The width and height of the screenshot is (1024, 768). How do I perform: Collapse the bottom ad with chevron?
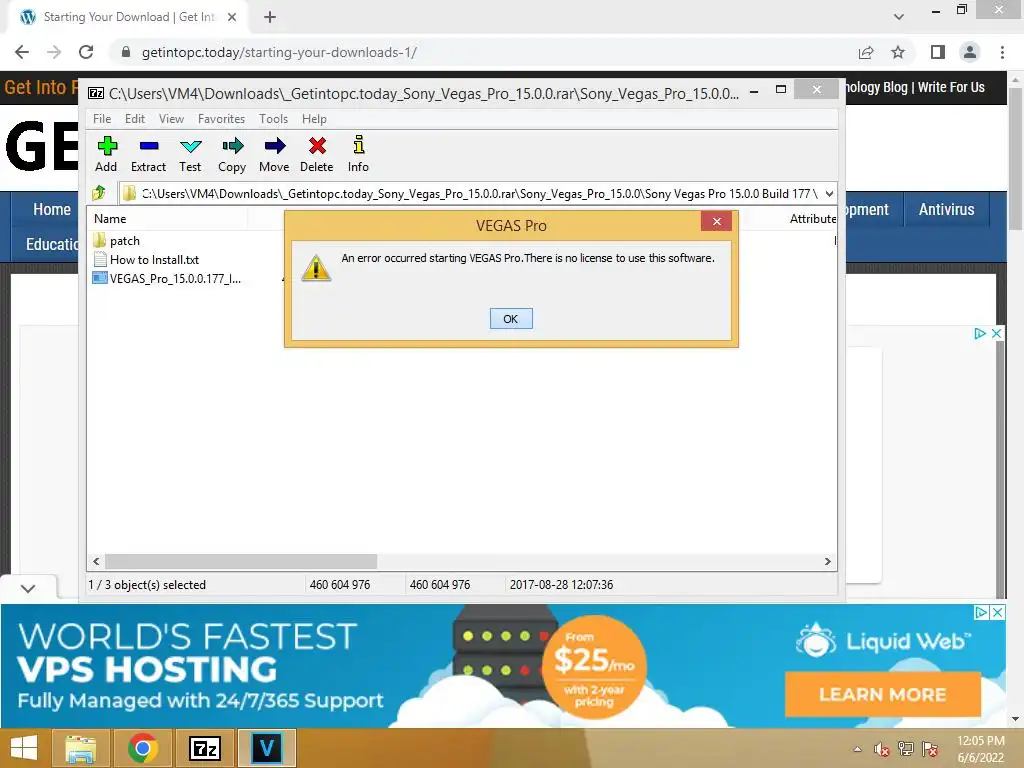[x=27, y=588]
